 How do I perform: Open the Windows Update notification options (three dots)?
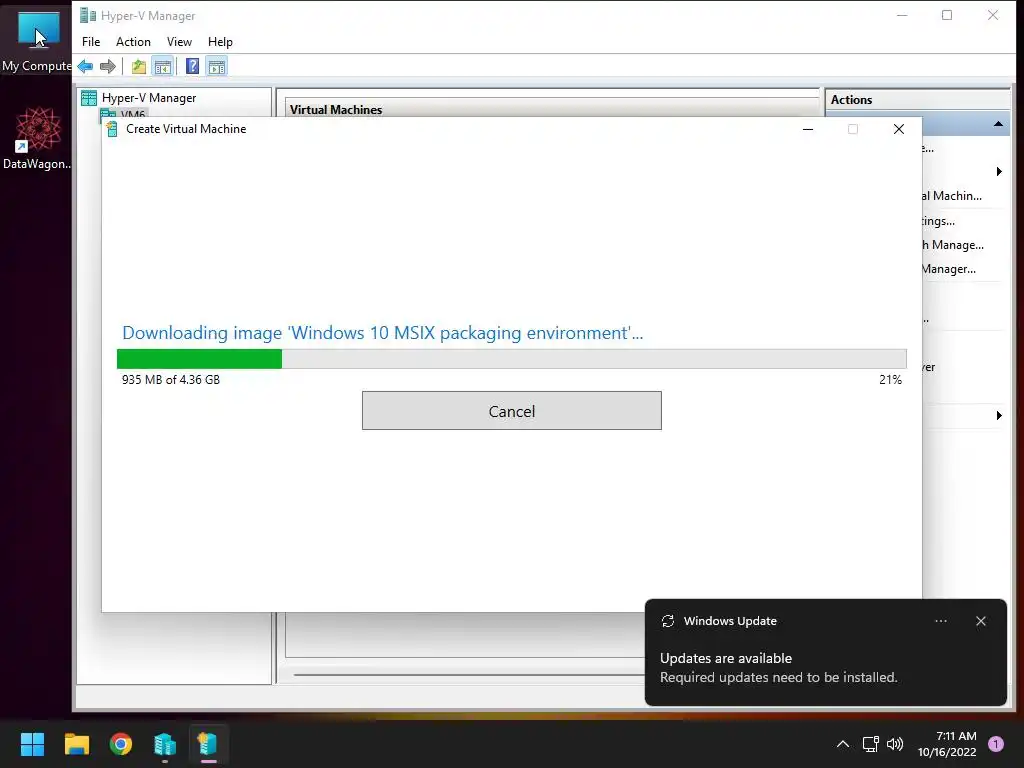pos(940,621)
